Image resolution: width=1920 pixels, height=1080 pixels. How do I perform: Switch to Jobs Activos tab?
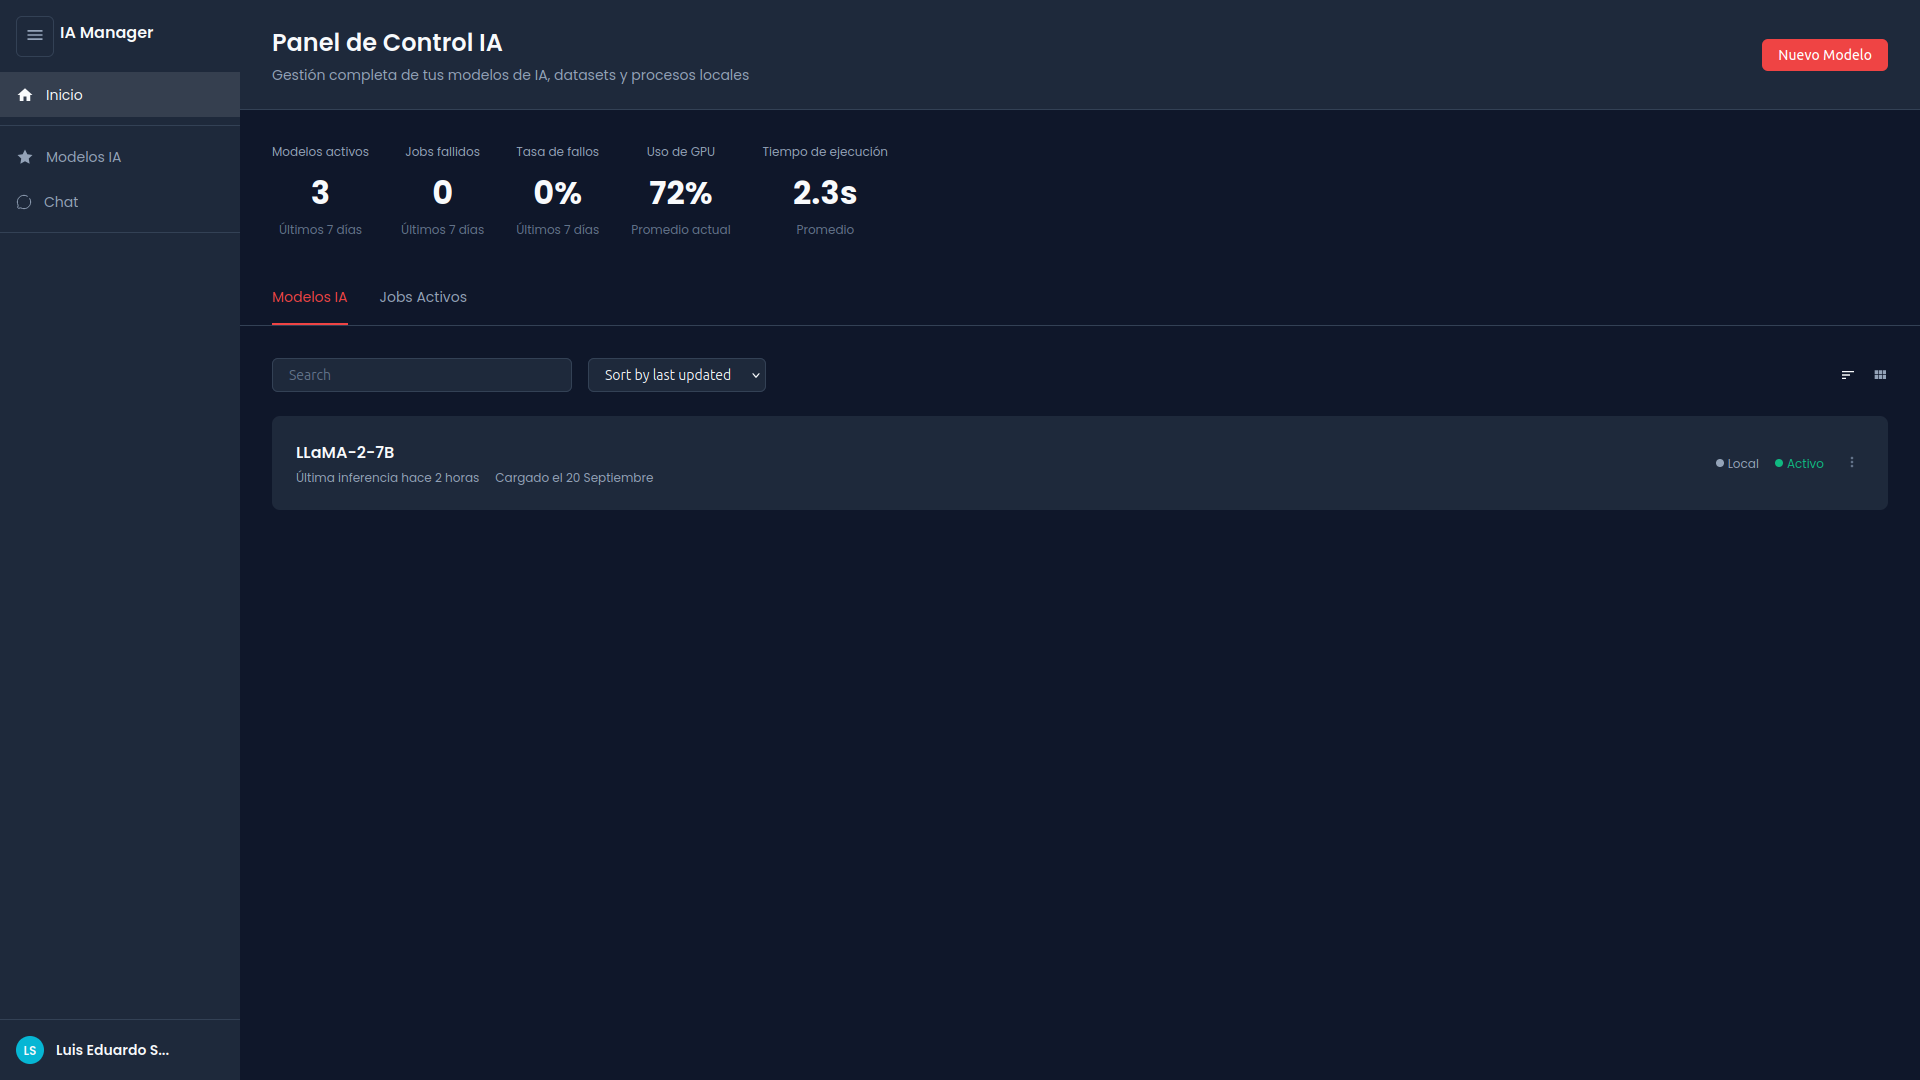point(423,297)
